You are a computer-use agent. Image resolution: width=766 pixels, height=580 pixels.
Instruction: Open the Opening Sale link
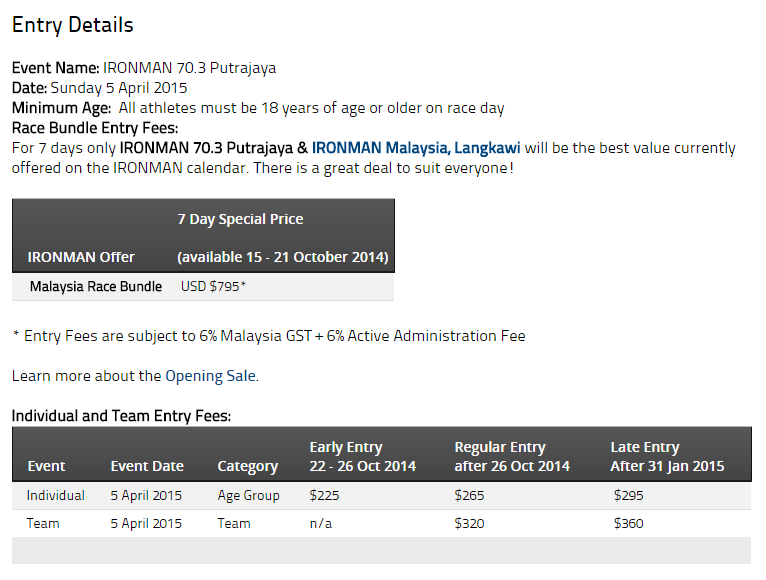[211, 376]
